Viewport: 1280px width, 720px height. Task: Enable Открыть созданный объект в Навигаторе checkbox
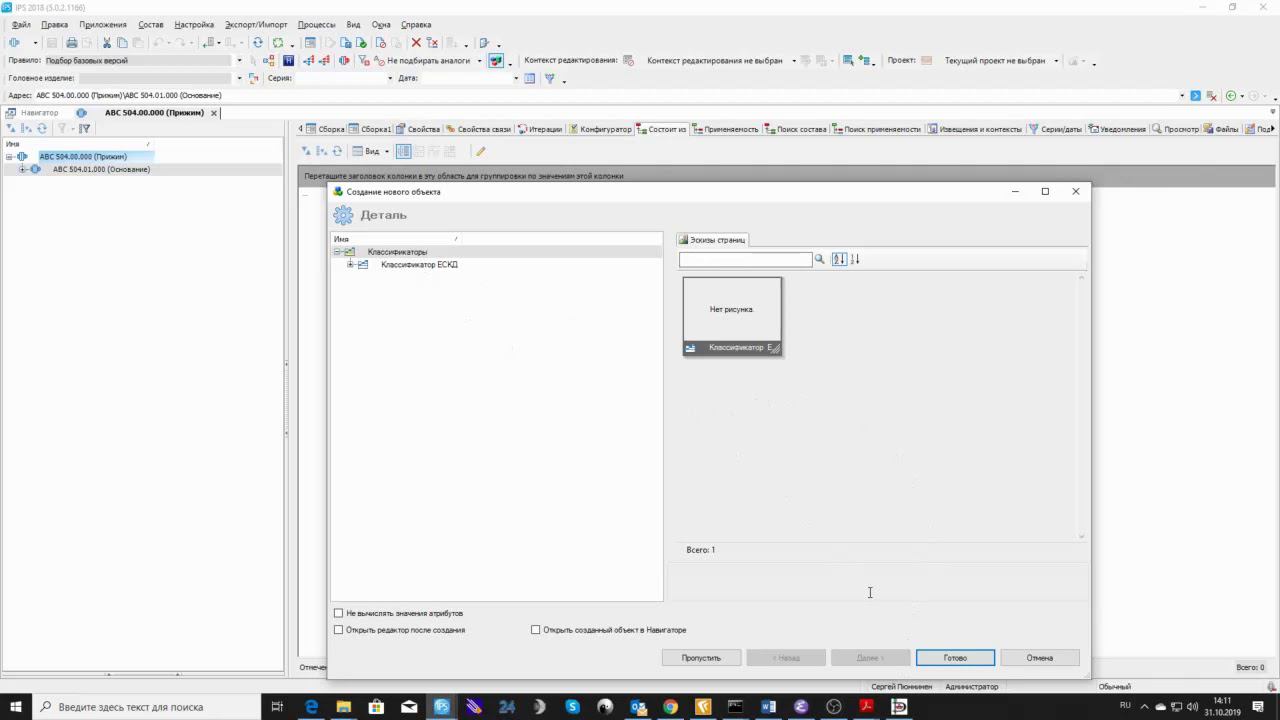pos(536,630)
